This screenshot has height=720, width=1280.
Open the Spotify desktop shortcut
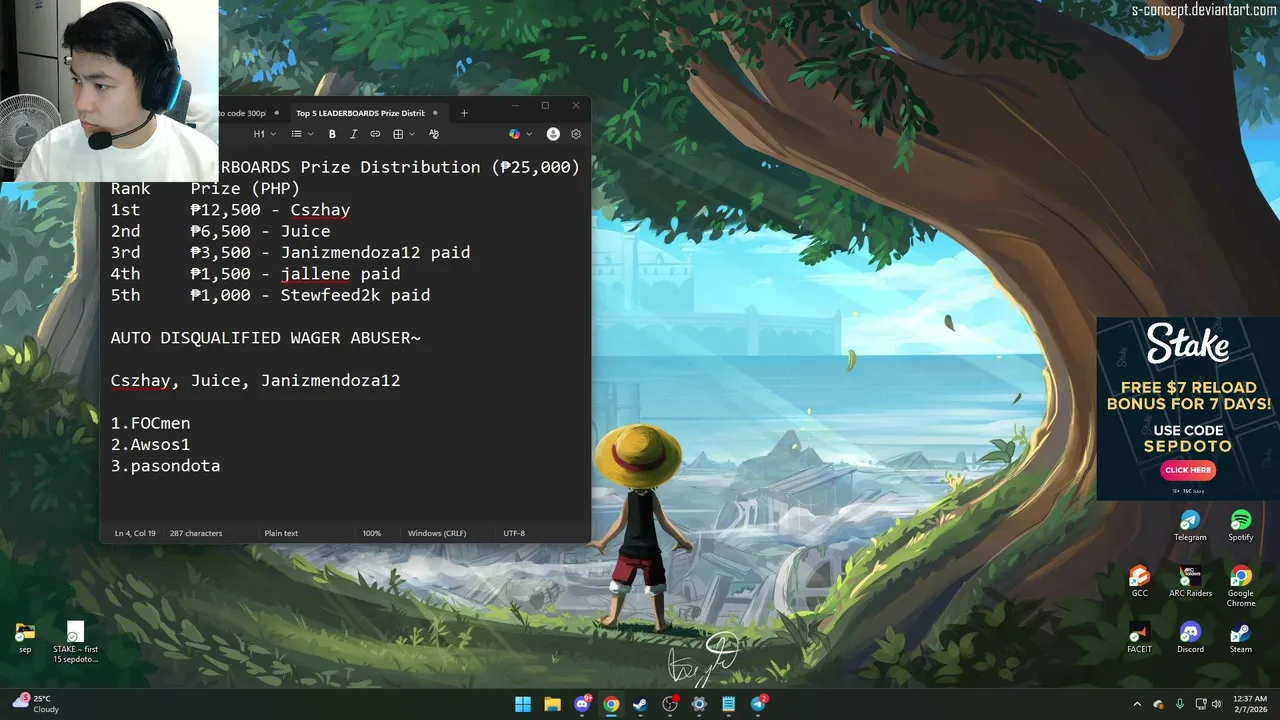pyautogui.click(x=1241, y=526)
